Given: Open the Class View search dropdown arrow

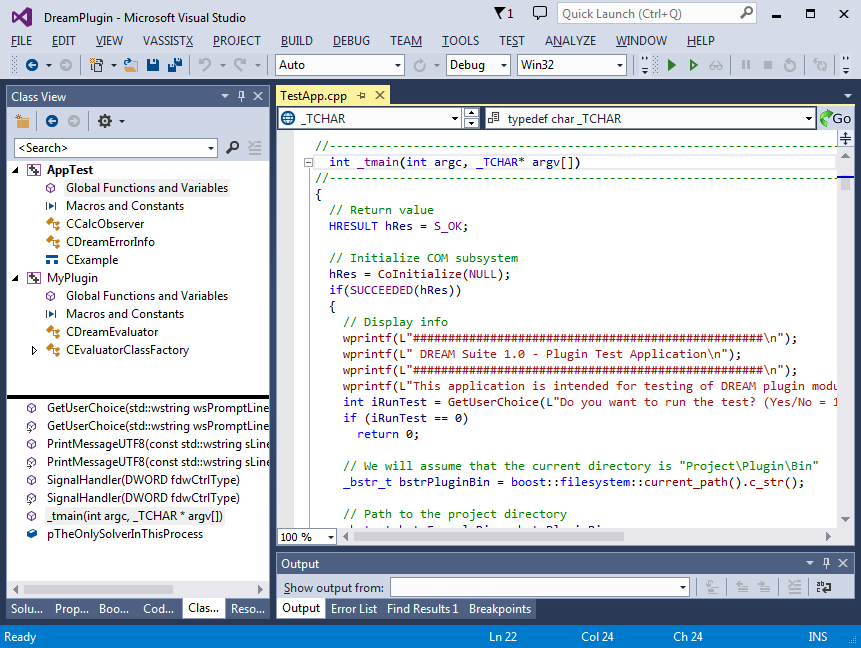Looking at the screenshot, I should (x=211, y=148).
